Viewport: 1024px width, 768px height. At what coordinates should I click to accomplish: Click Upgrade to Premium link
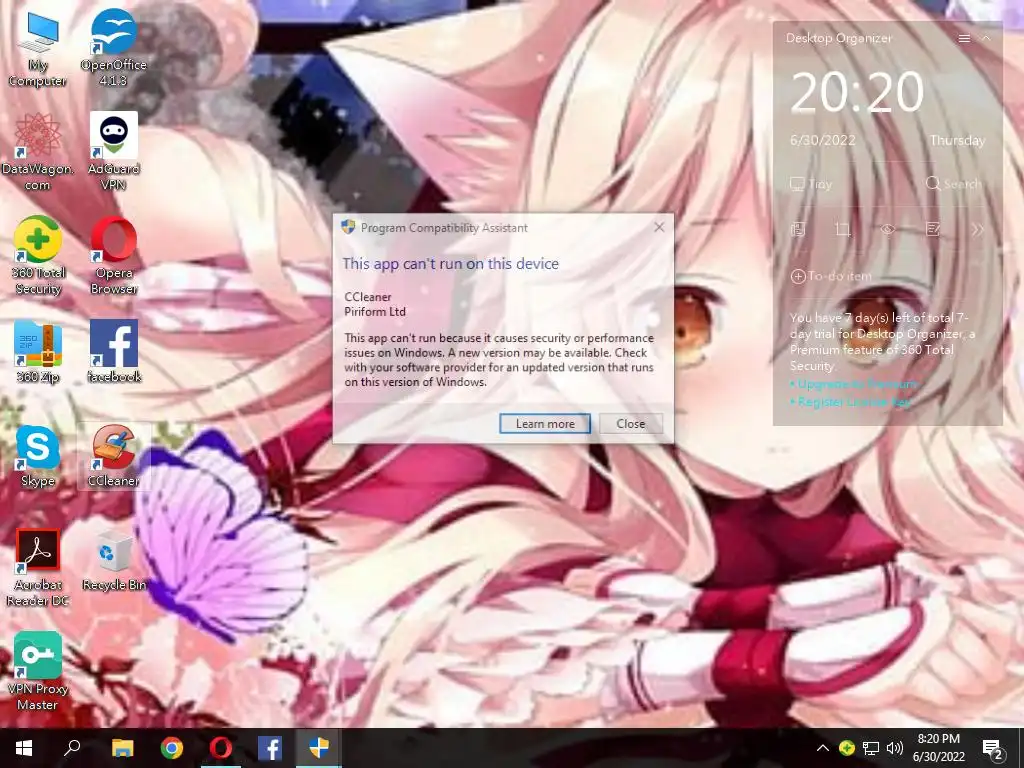click(x=855, y=384)
